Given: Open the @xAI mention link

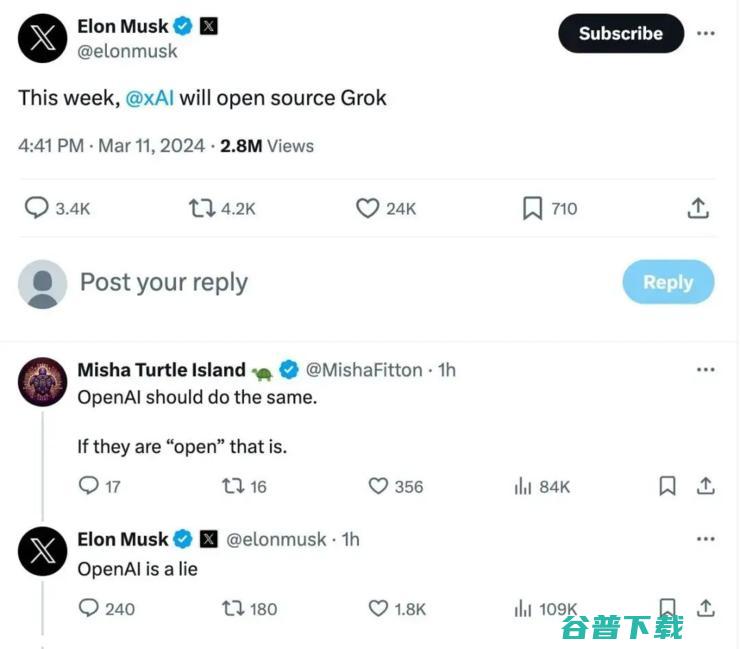Looking at the screenshot, I should (150, 98).
